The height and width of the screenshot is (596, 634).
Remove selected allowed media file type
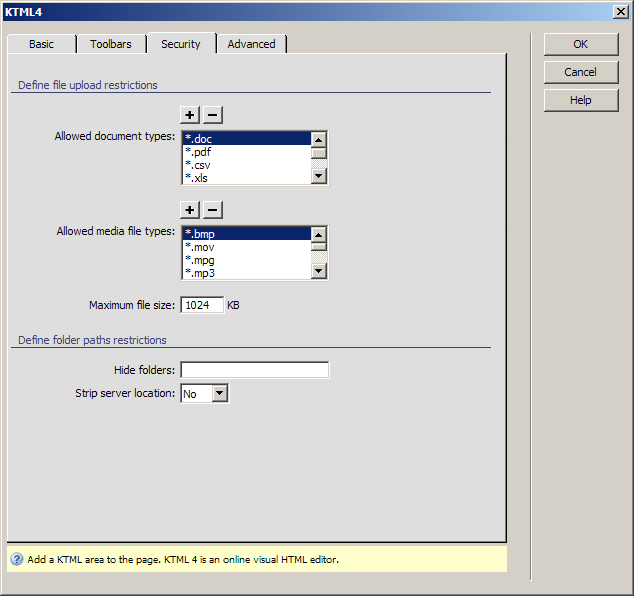click(x=213, y=210)
